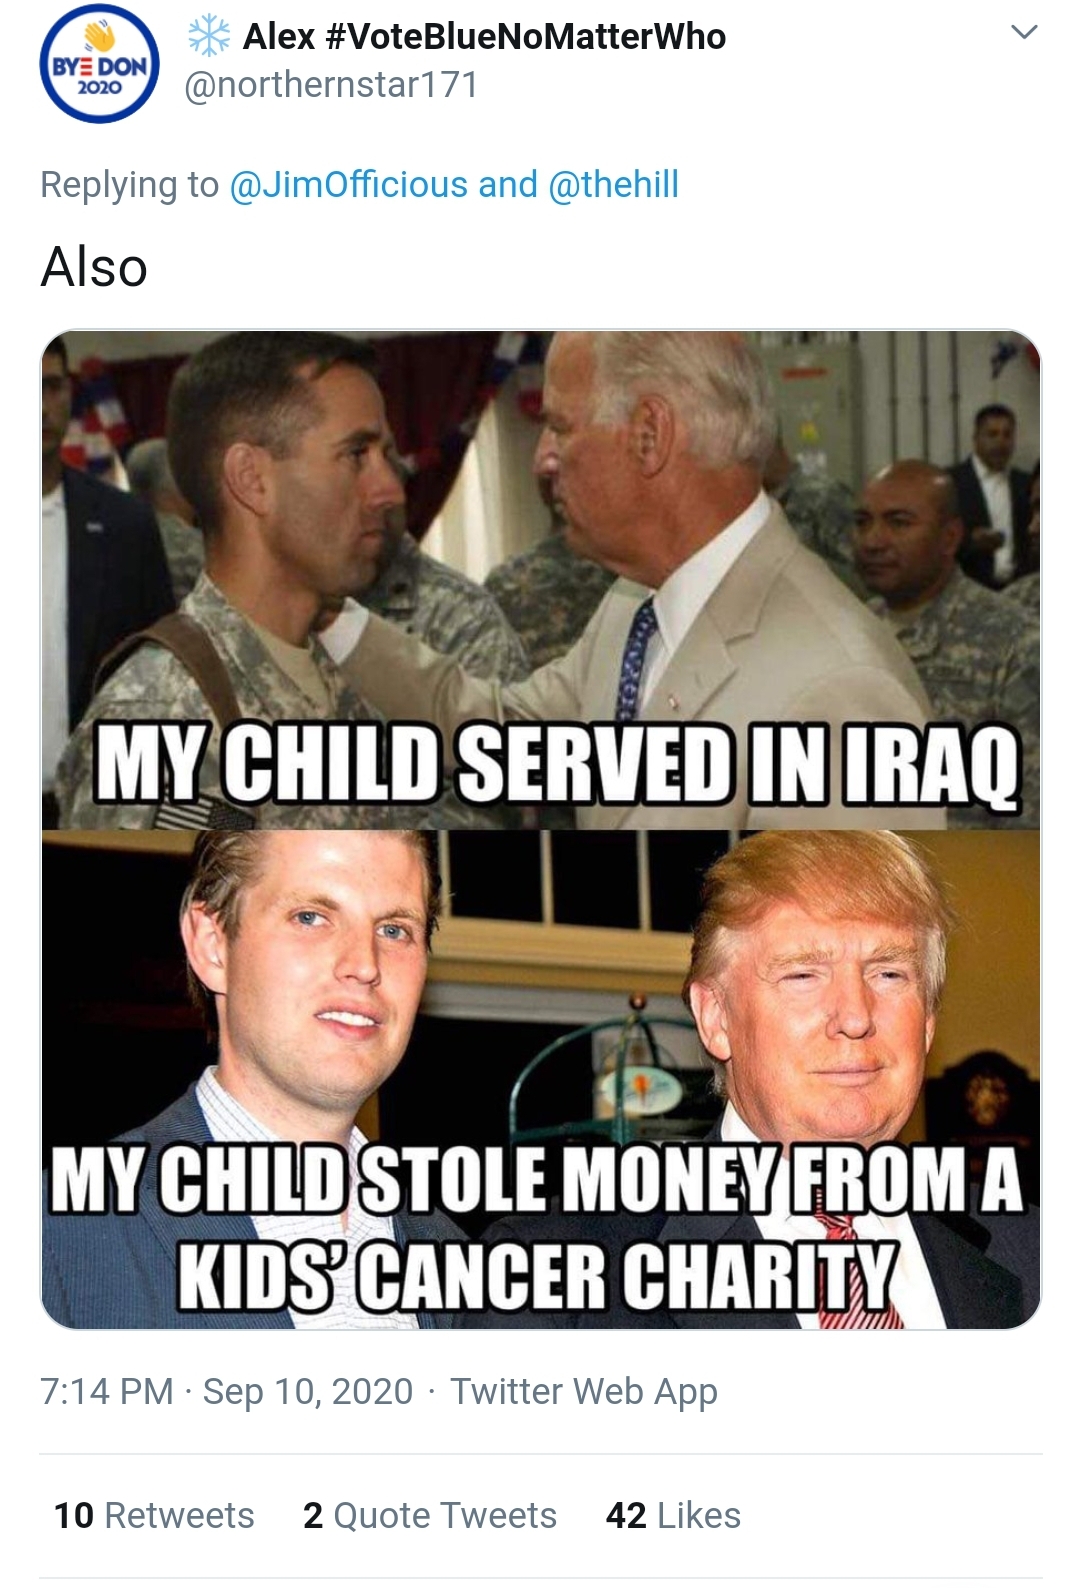The height and width of the screenshot is (1588, 1079).
Task: Click the Sep 10, 2020 date
Action: 308,1391
